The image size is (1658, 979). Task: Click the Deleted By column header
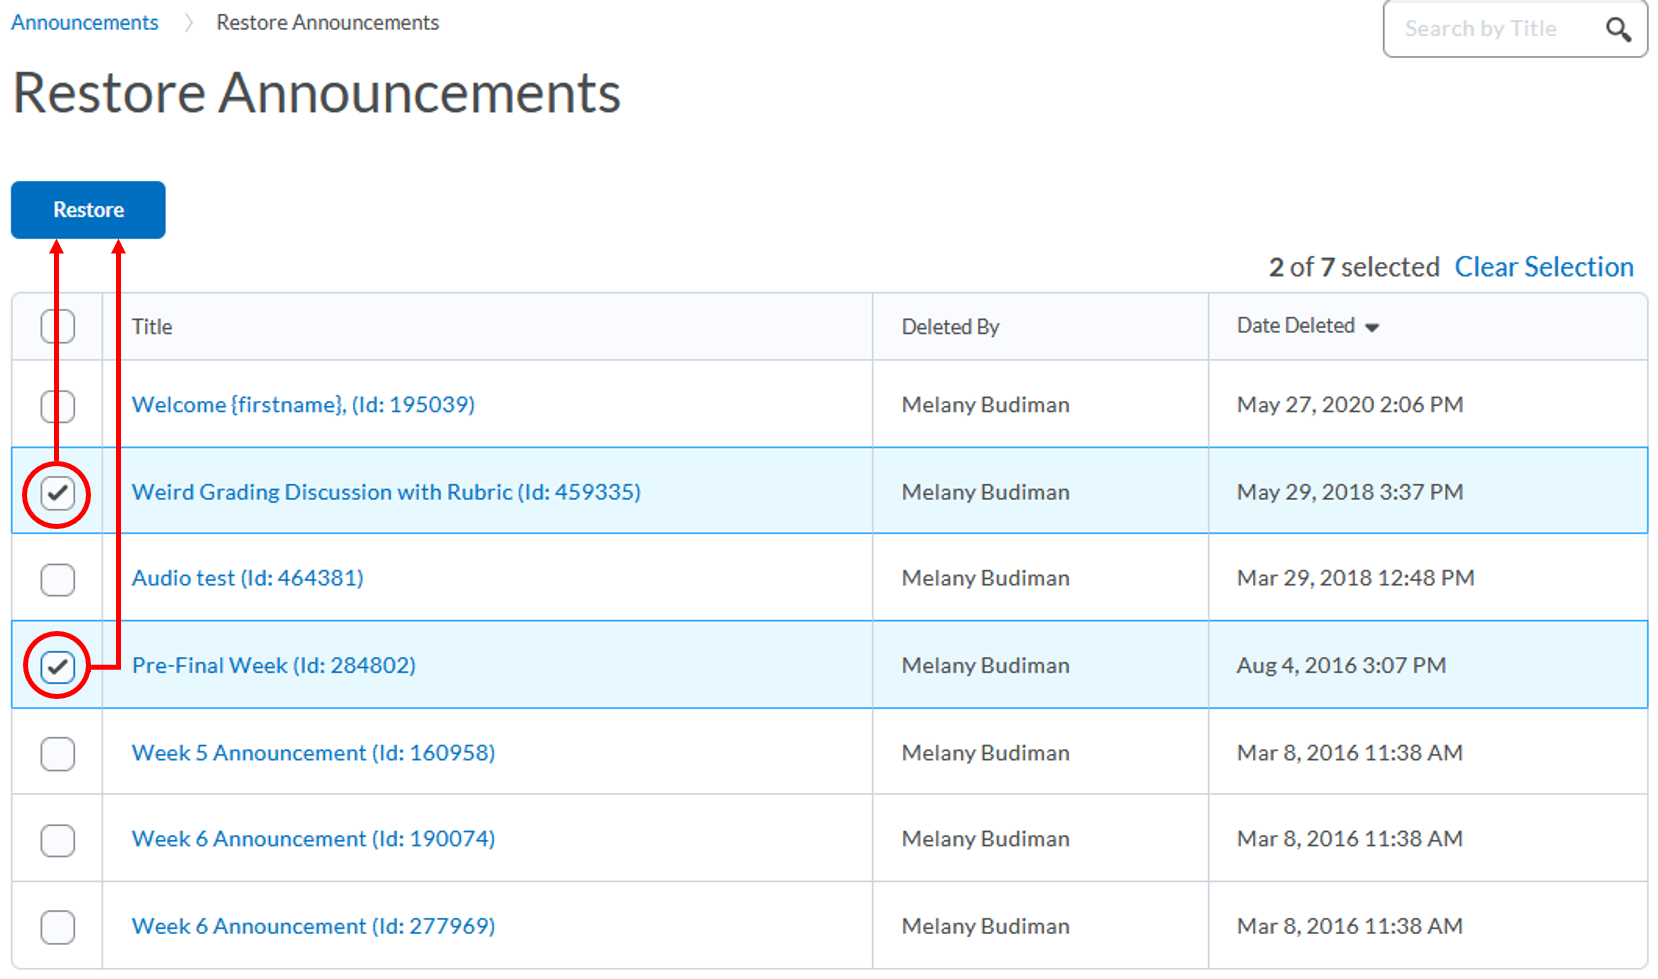(x=950, y=326)
